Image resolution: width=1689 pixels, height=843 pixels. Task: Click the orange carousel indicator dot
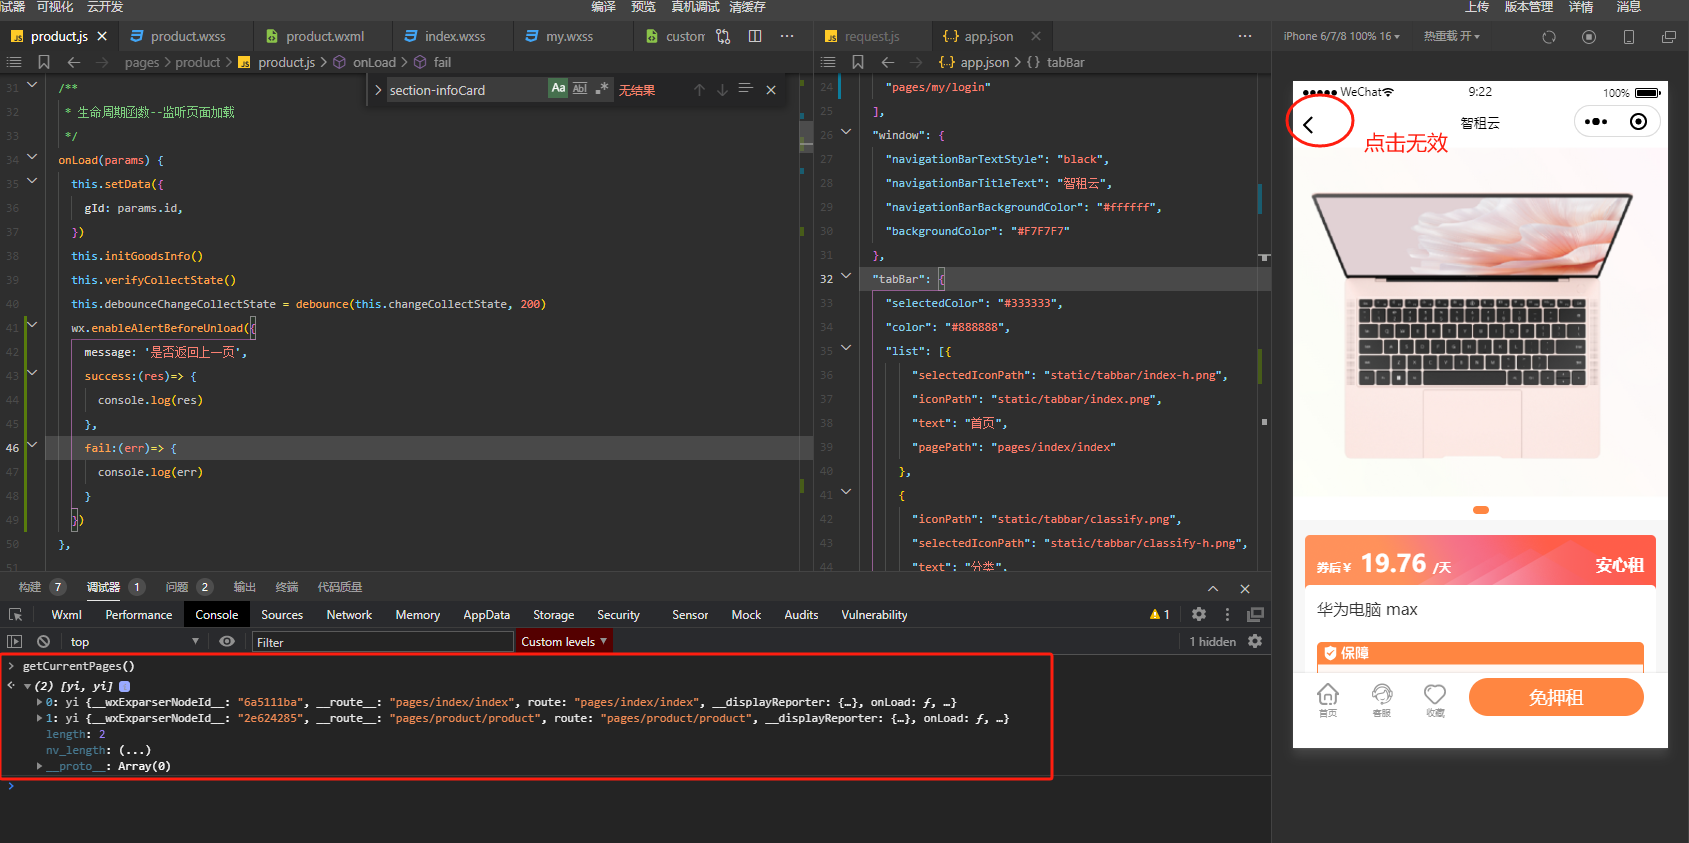point(1481,510)
